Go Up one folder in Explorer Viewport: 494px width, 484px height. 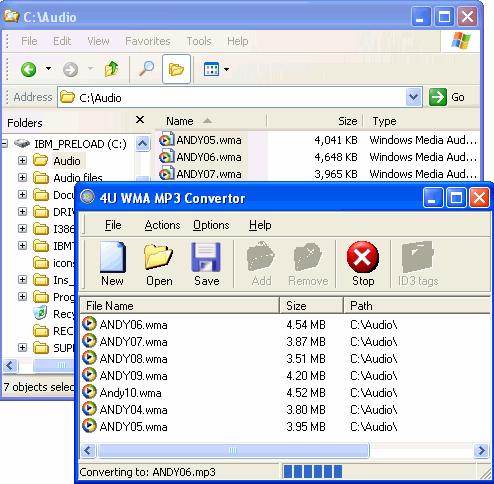111,69
